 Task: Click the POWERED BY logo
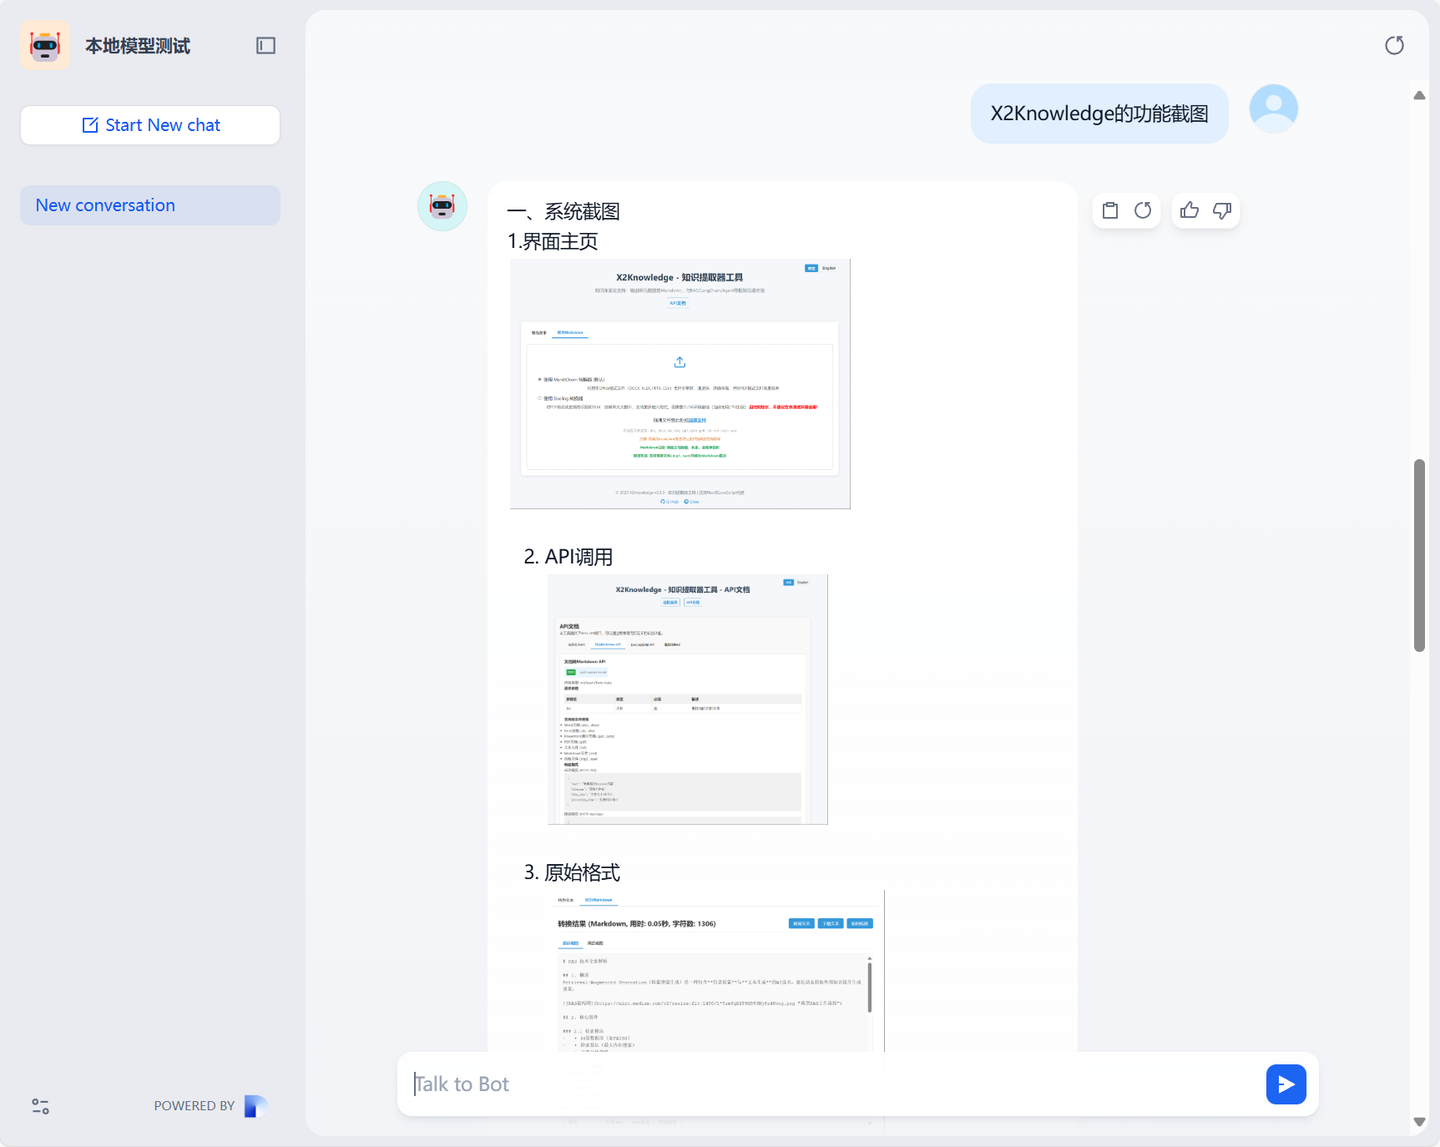click(x=256, y=1106)
